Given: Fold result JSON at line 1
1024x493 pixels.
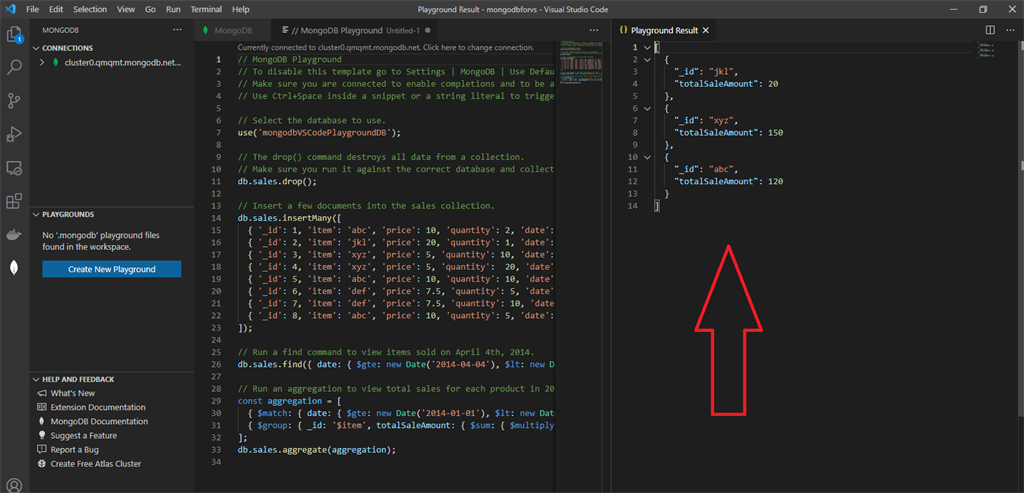Looking at the screenshot, I should click(647, 48).
